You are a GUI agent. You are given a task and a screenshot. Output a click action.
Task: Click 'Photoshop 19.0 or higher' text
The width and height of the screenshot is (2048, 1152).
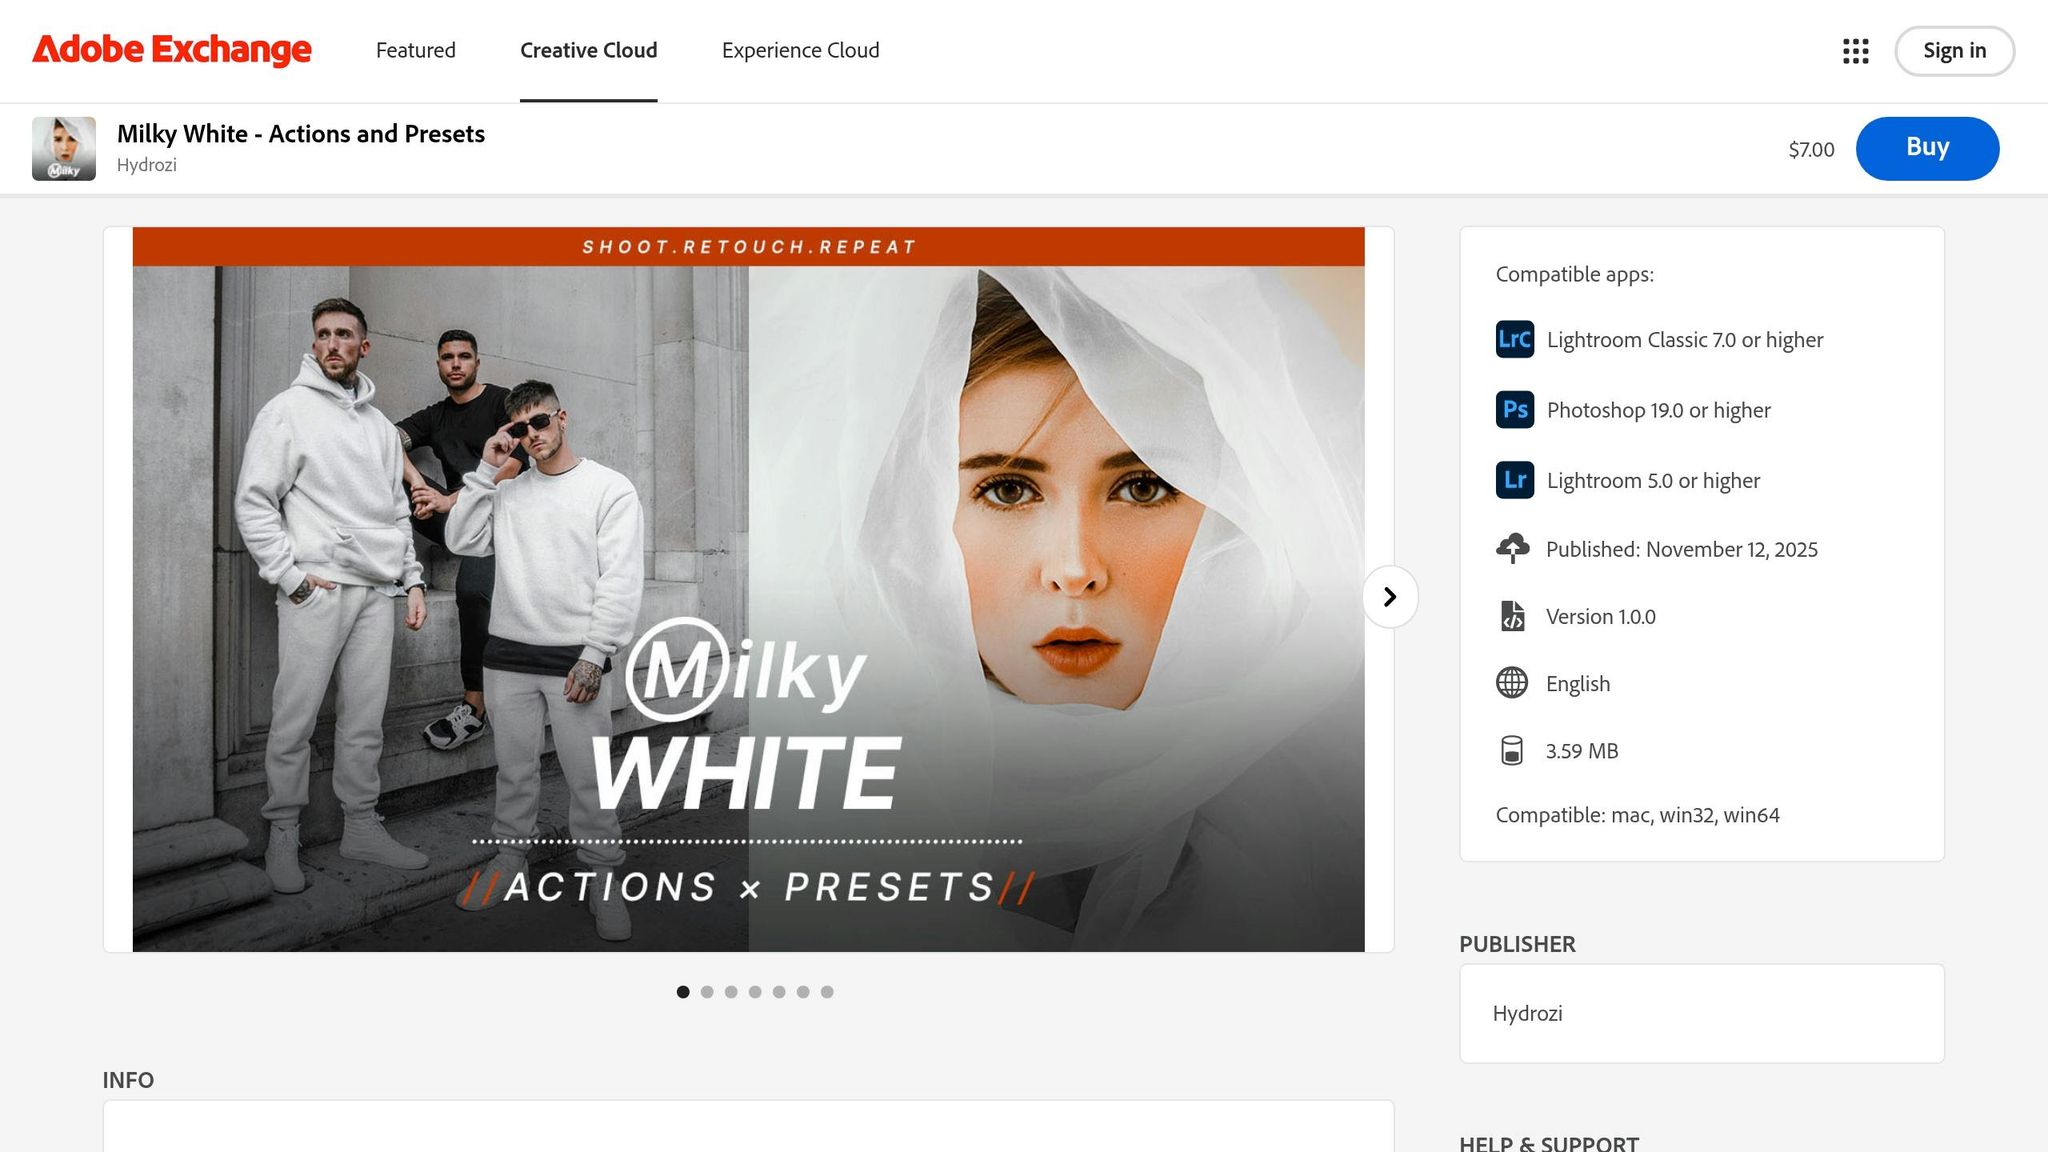tap(1659, 410)
